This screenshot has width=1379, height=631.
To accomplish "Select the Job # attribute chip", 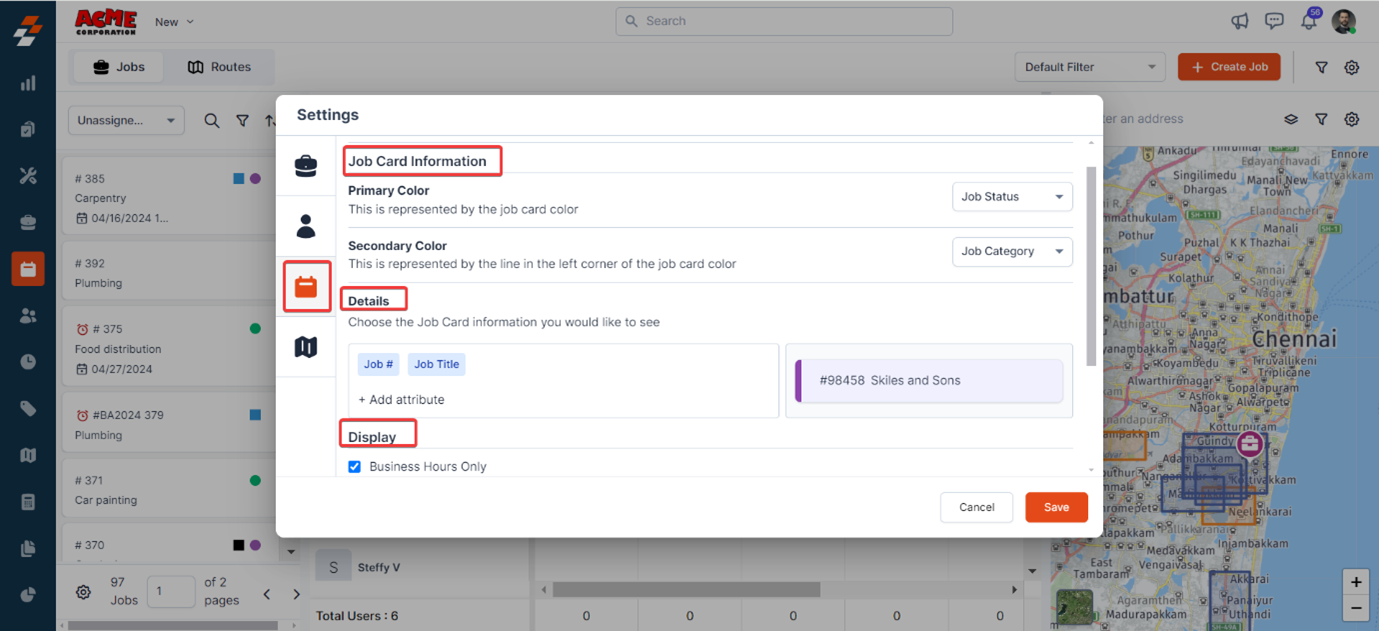I will [379, 364].
